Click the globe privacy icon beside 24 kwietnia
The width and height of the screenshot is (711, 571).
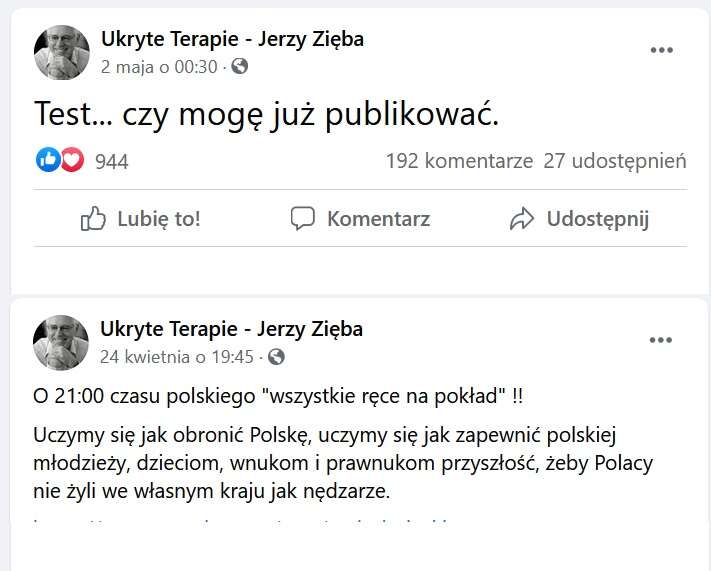277,356
